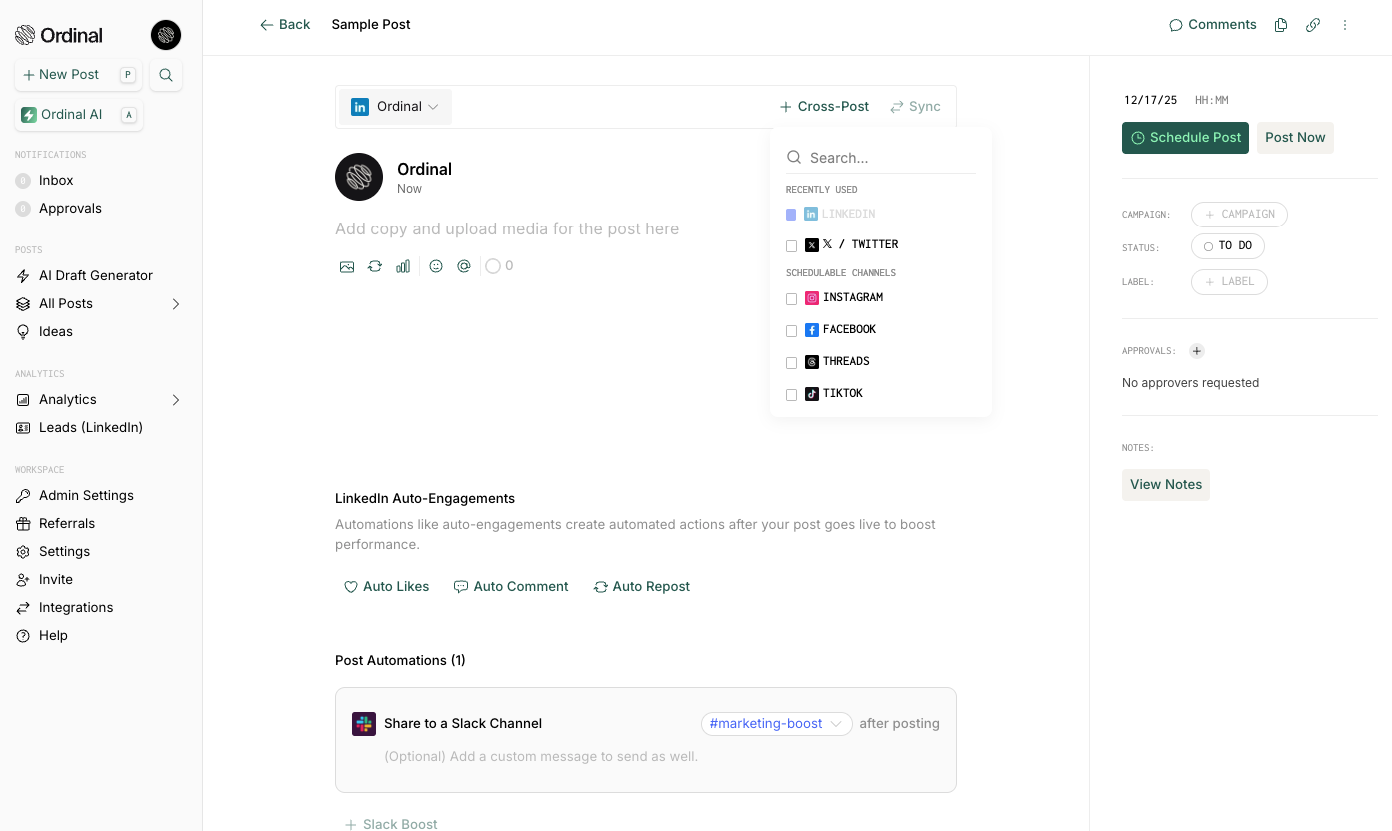Click the channel Search field
Screen dimensions: 1392x831
[x=881, y=158]
